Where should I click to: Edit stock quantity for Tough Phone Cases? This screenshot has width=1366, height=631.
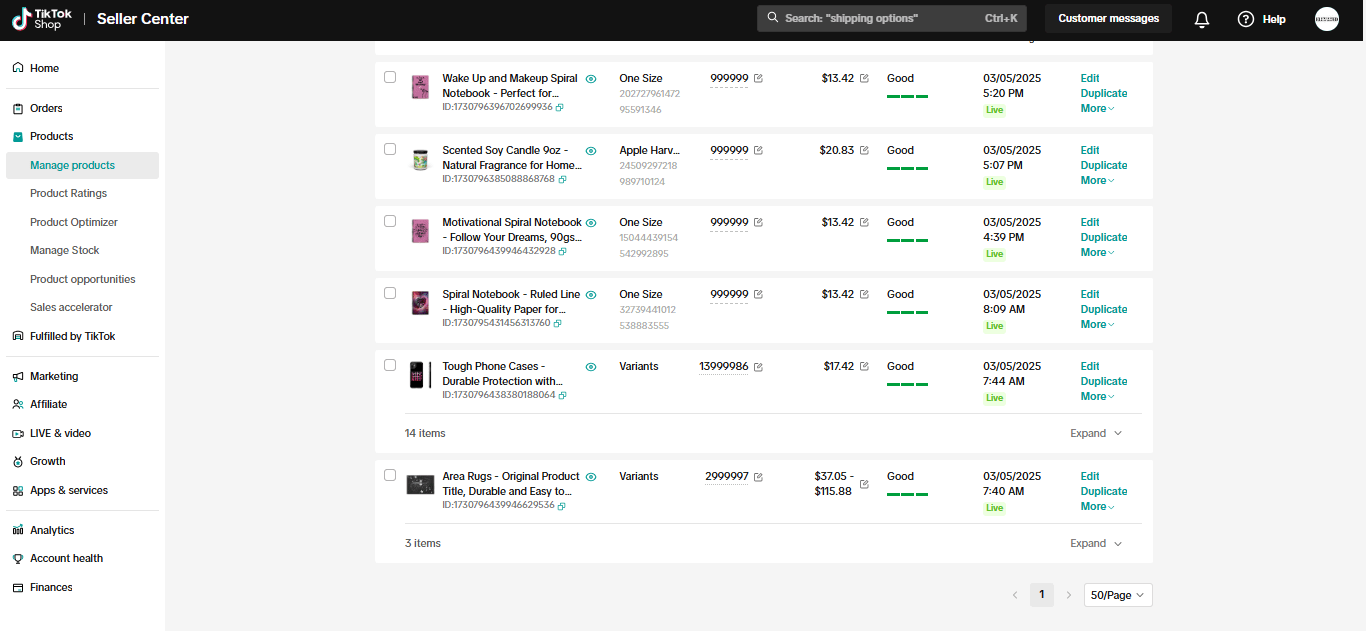(758, 367)
